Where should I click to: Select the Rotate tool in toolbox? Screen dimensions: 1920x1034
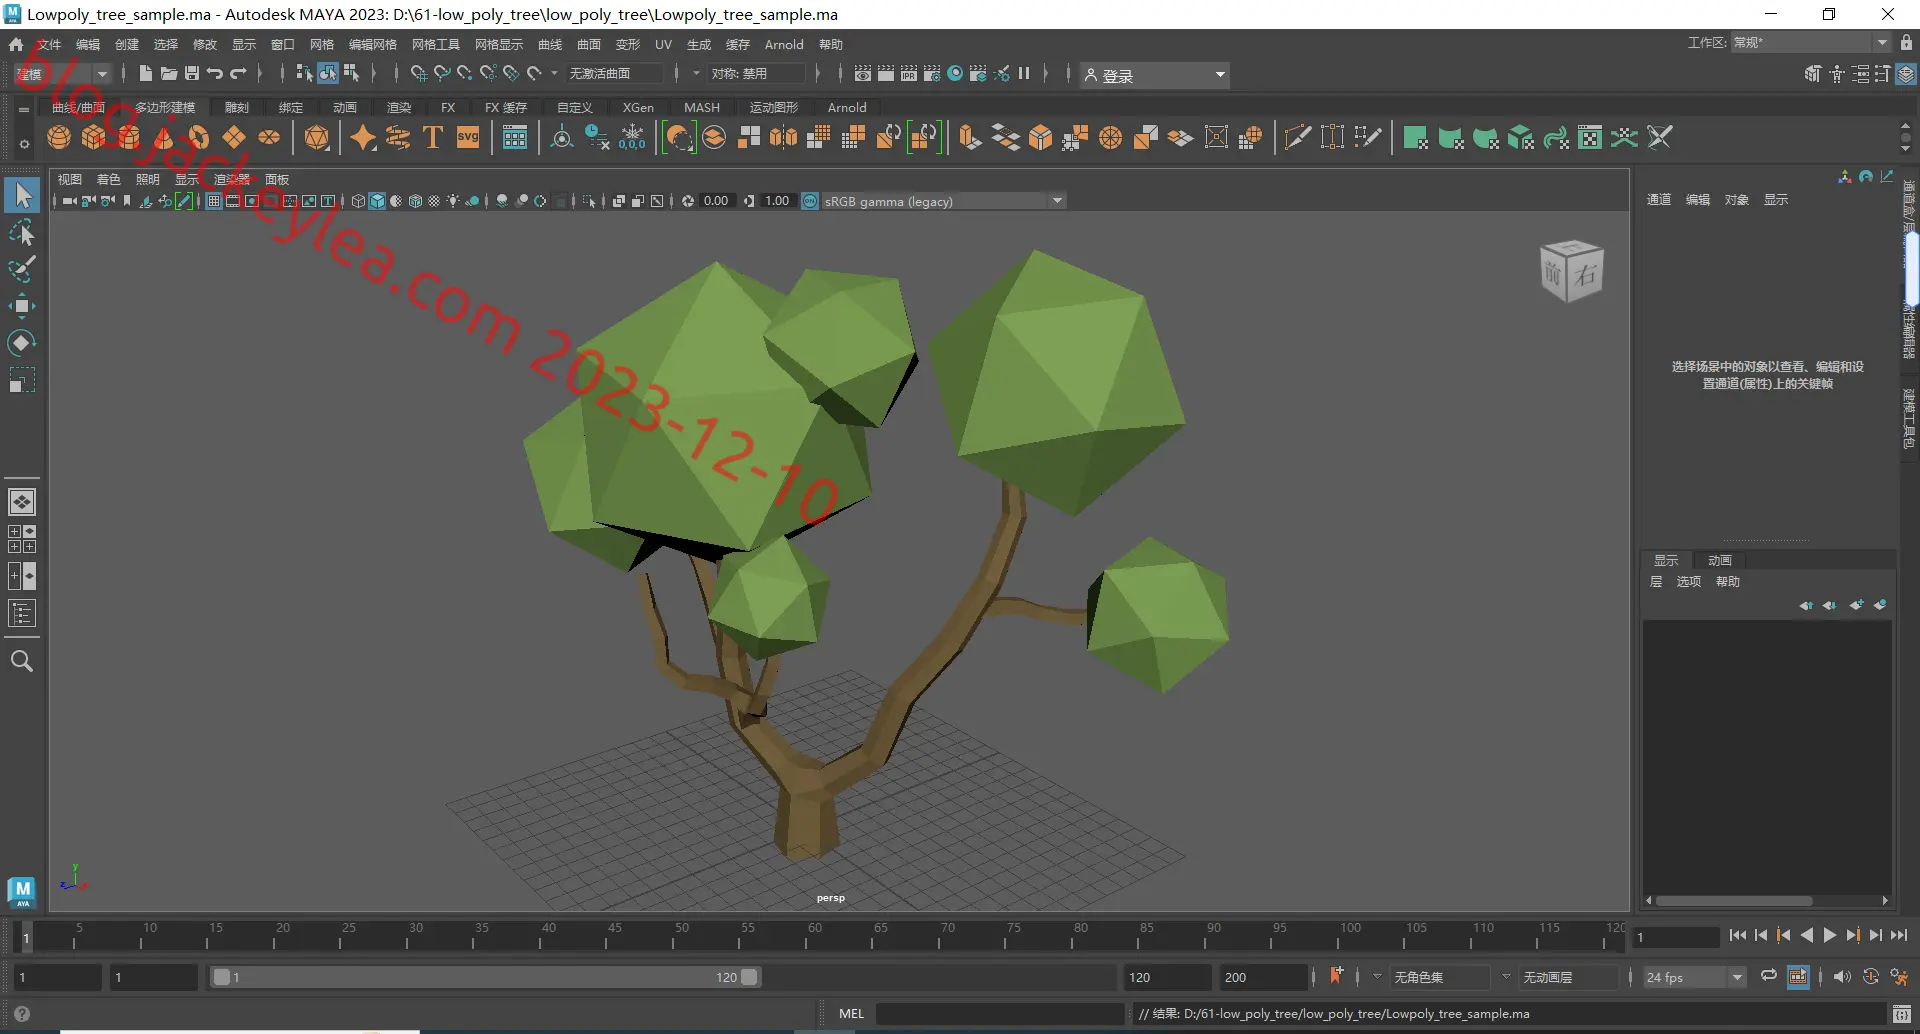[x=22, y=343]
